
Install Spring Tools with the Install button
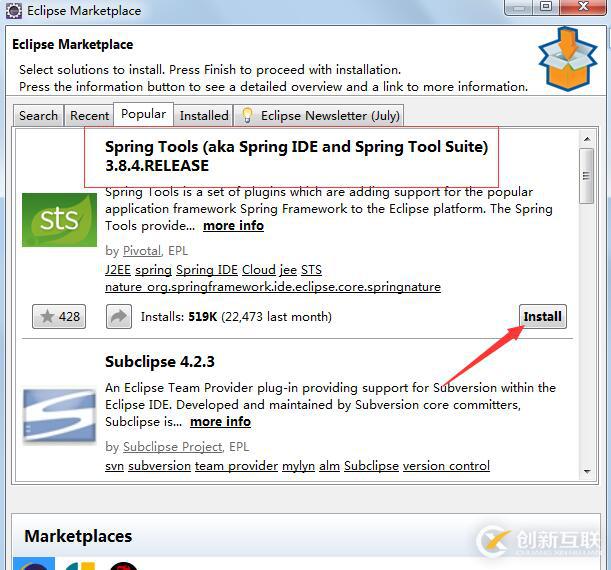[x=542, y=317]
